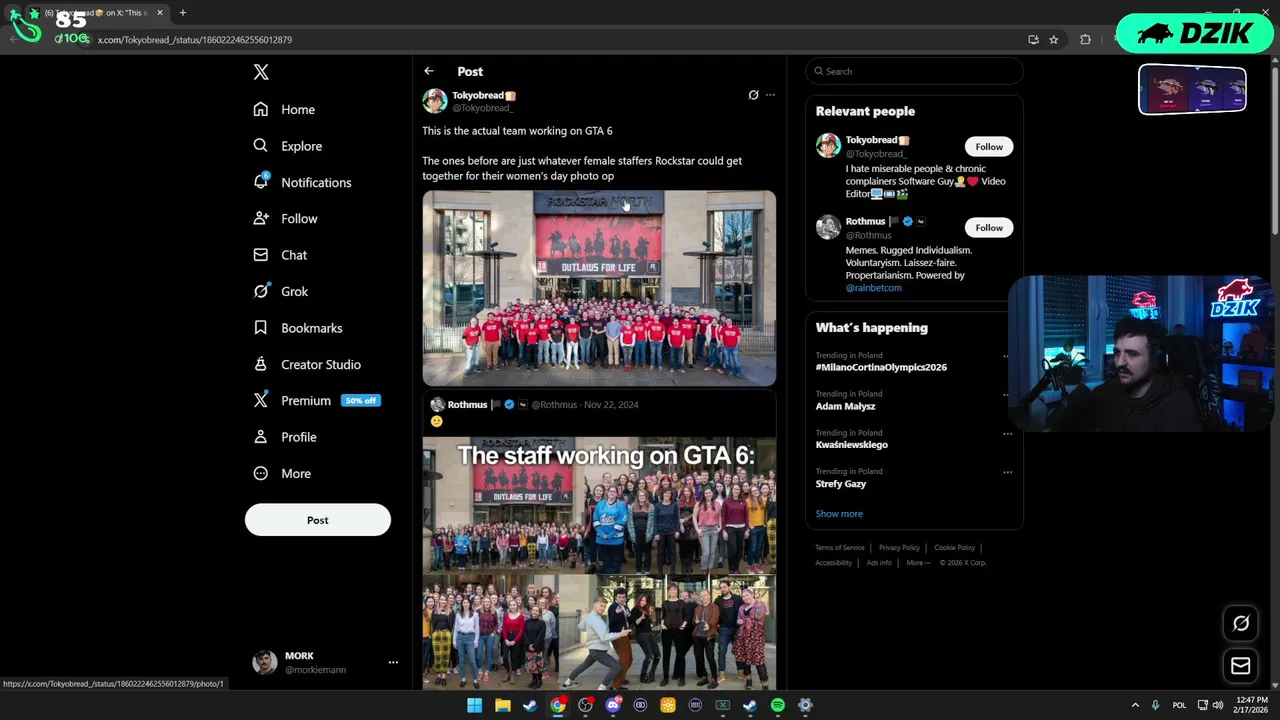1280x720 pixels.
Task: Open Cookie Policy footer link
Action: pyautogui.click(x=954, y=548)
